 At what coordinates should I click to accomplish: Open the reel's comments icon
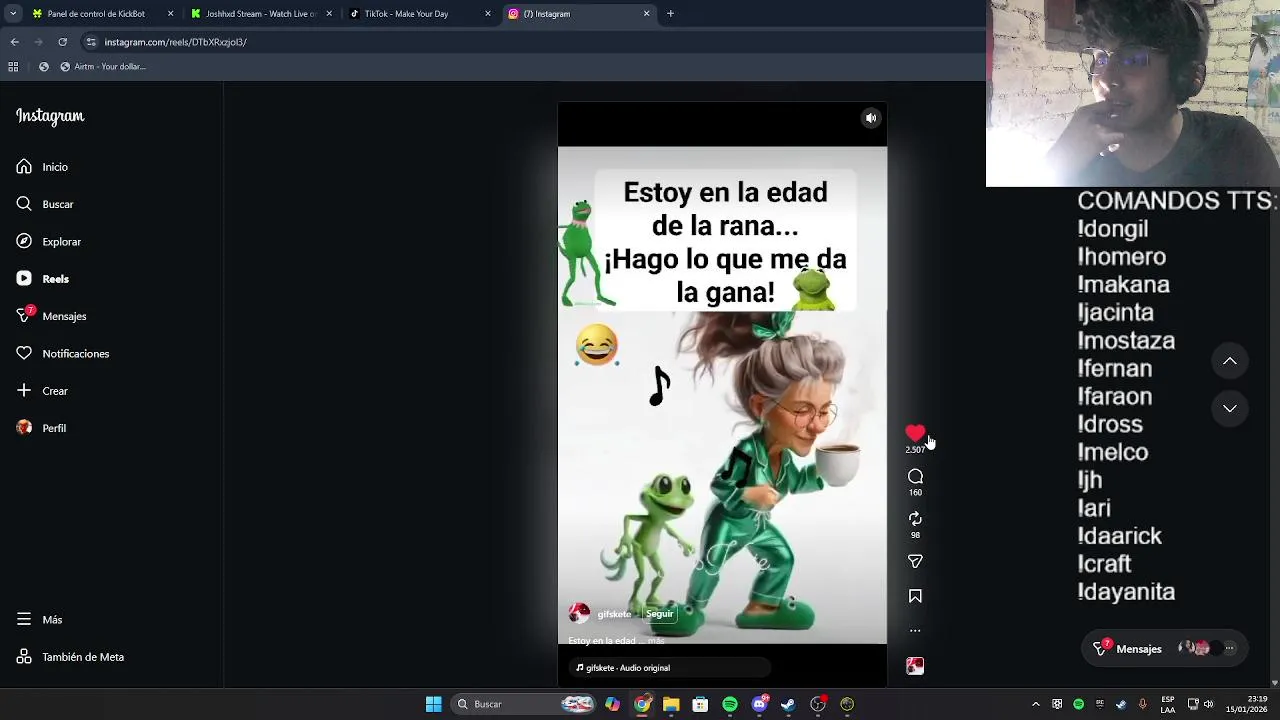915,477
